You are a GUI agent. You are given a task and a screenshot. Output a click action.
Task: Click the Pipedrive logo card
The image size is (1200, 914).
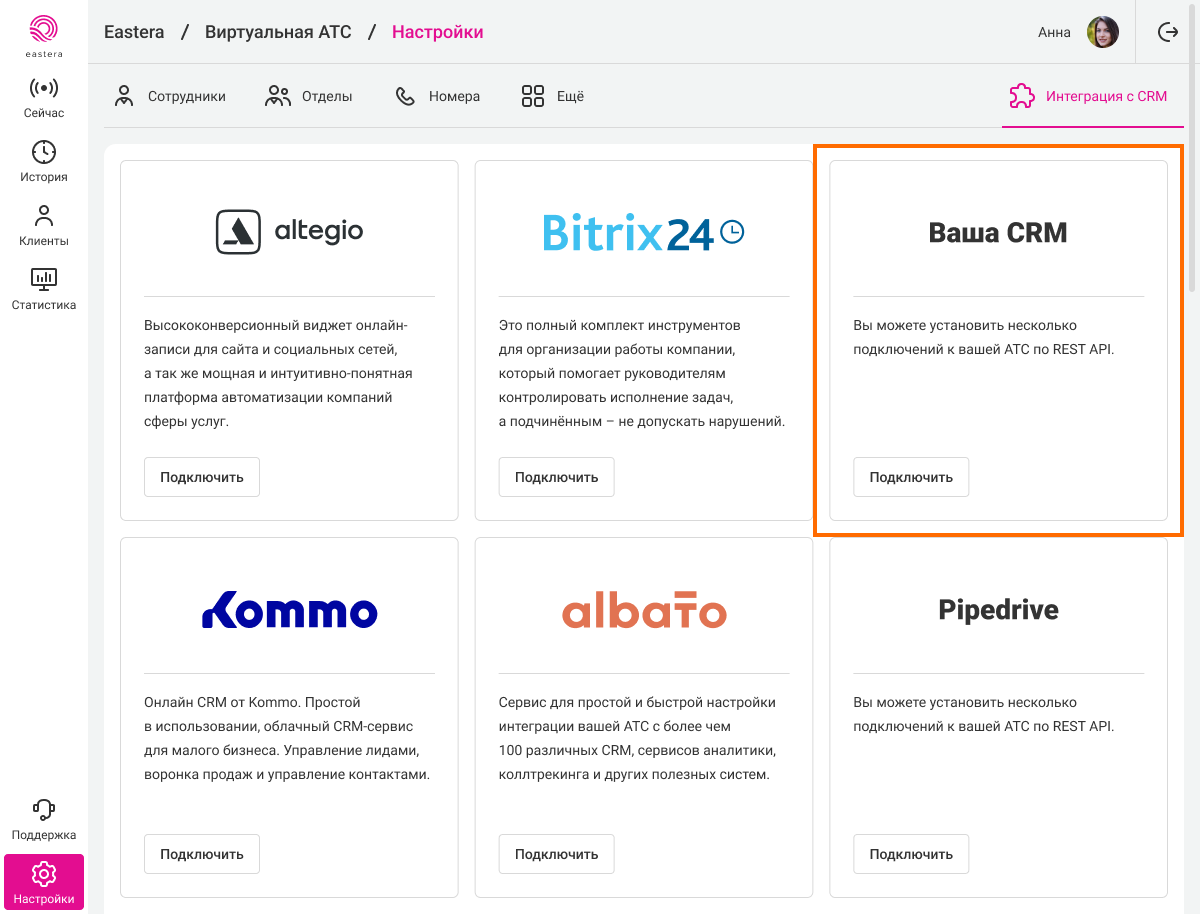click(x=998, y=610)
